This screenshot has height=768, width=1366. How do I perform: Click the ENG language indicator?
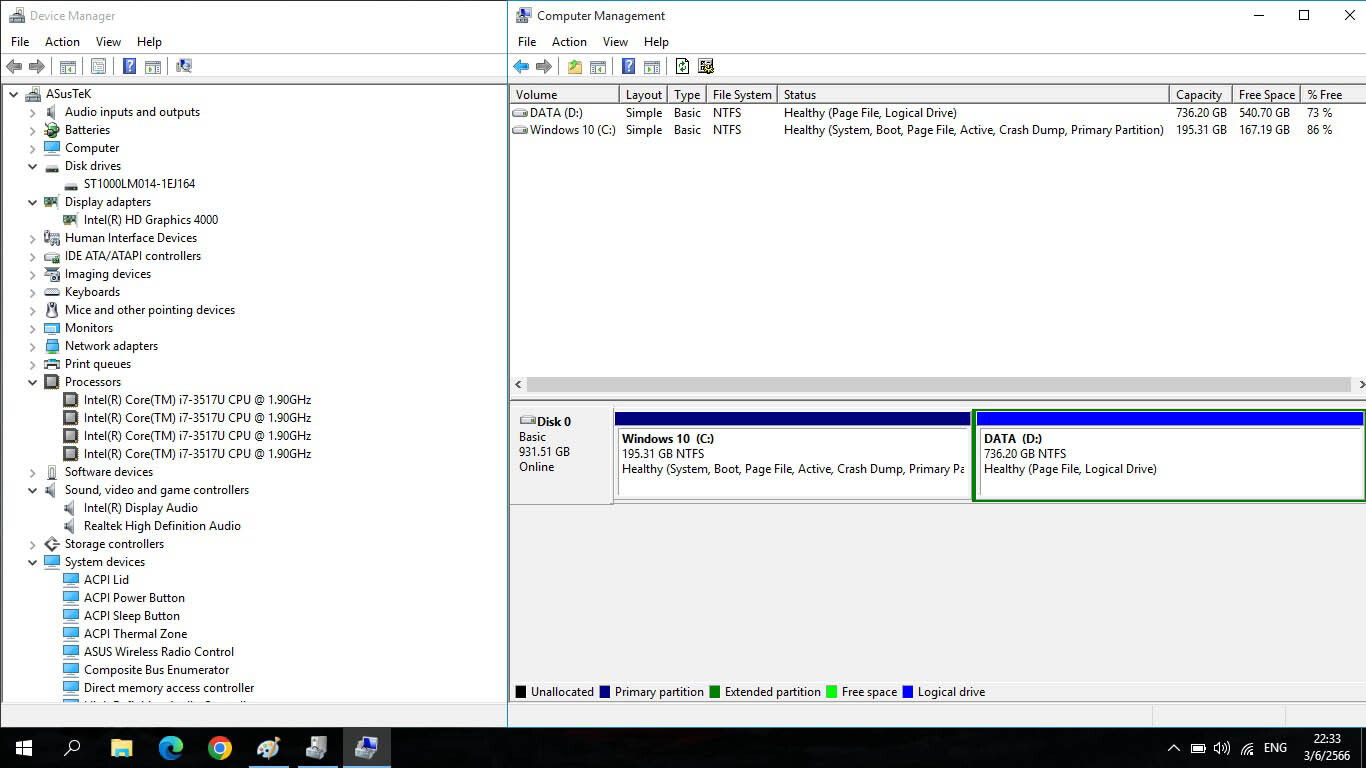[1275, 748]
